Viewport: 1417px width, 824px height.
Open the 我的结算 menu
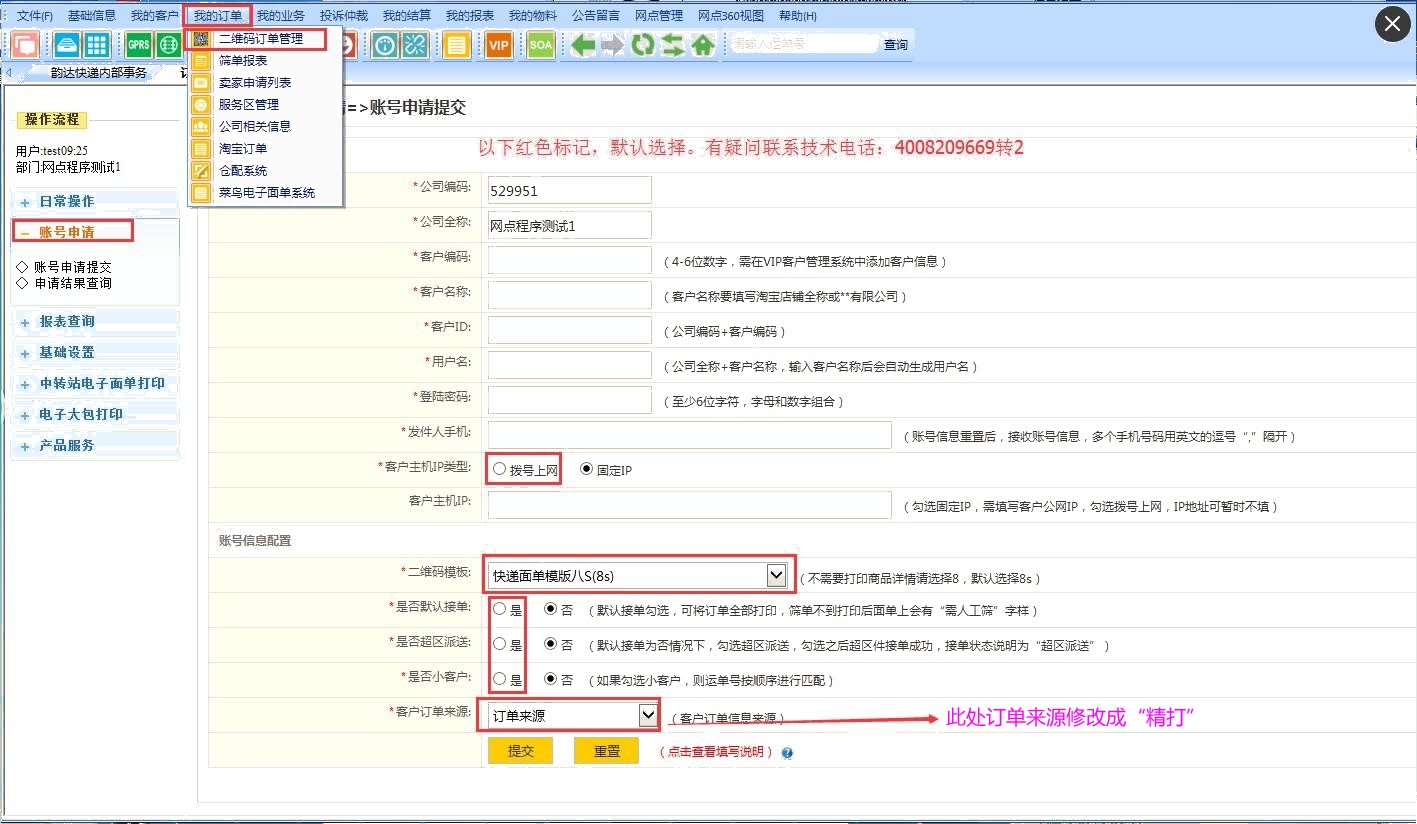[405, 16]
